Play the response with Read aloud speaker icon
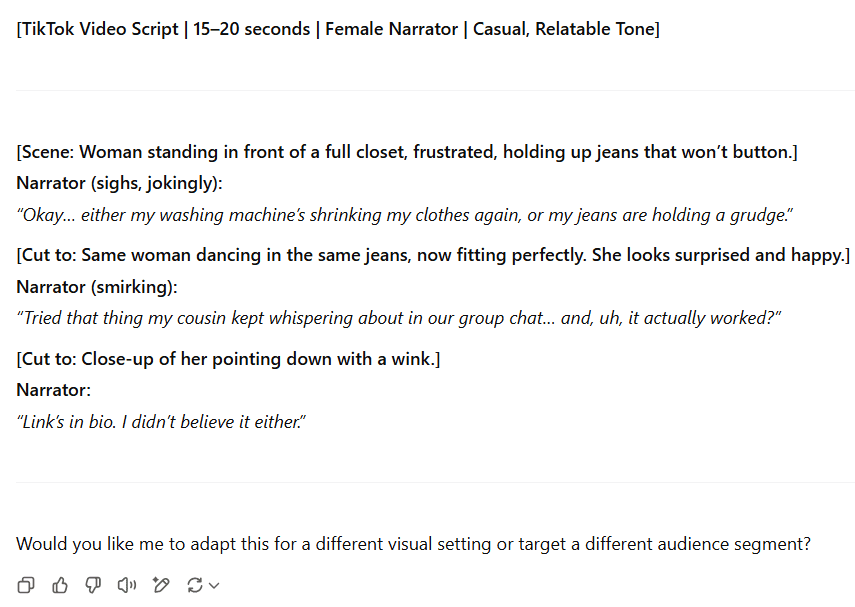Viewport: 855px width, 607px height. click(127, 585)
